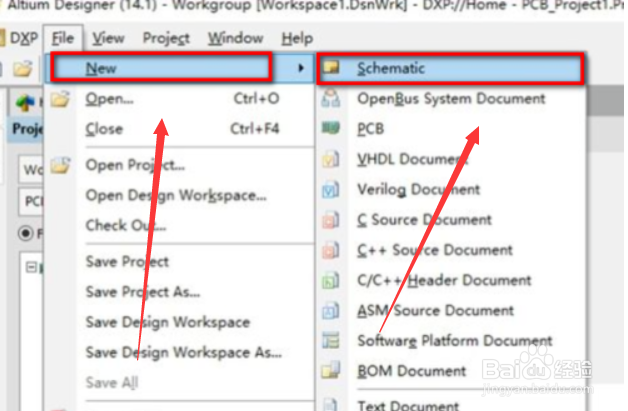Viewport: 628px width, 411px height.
Task: Select Save Project
Action: [178, 262]
